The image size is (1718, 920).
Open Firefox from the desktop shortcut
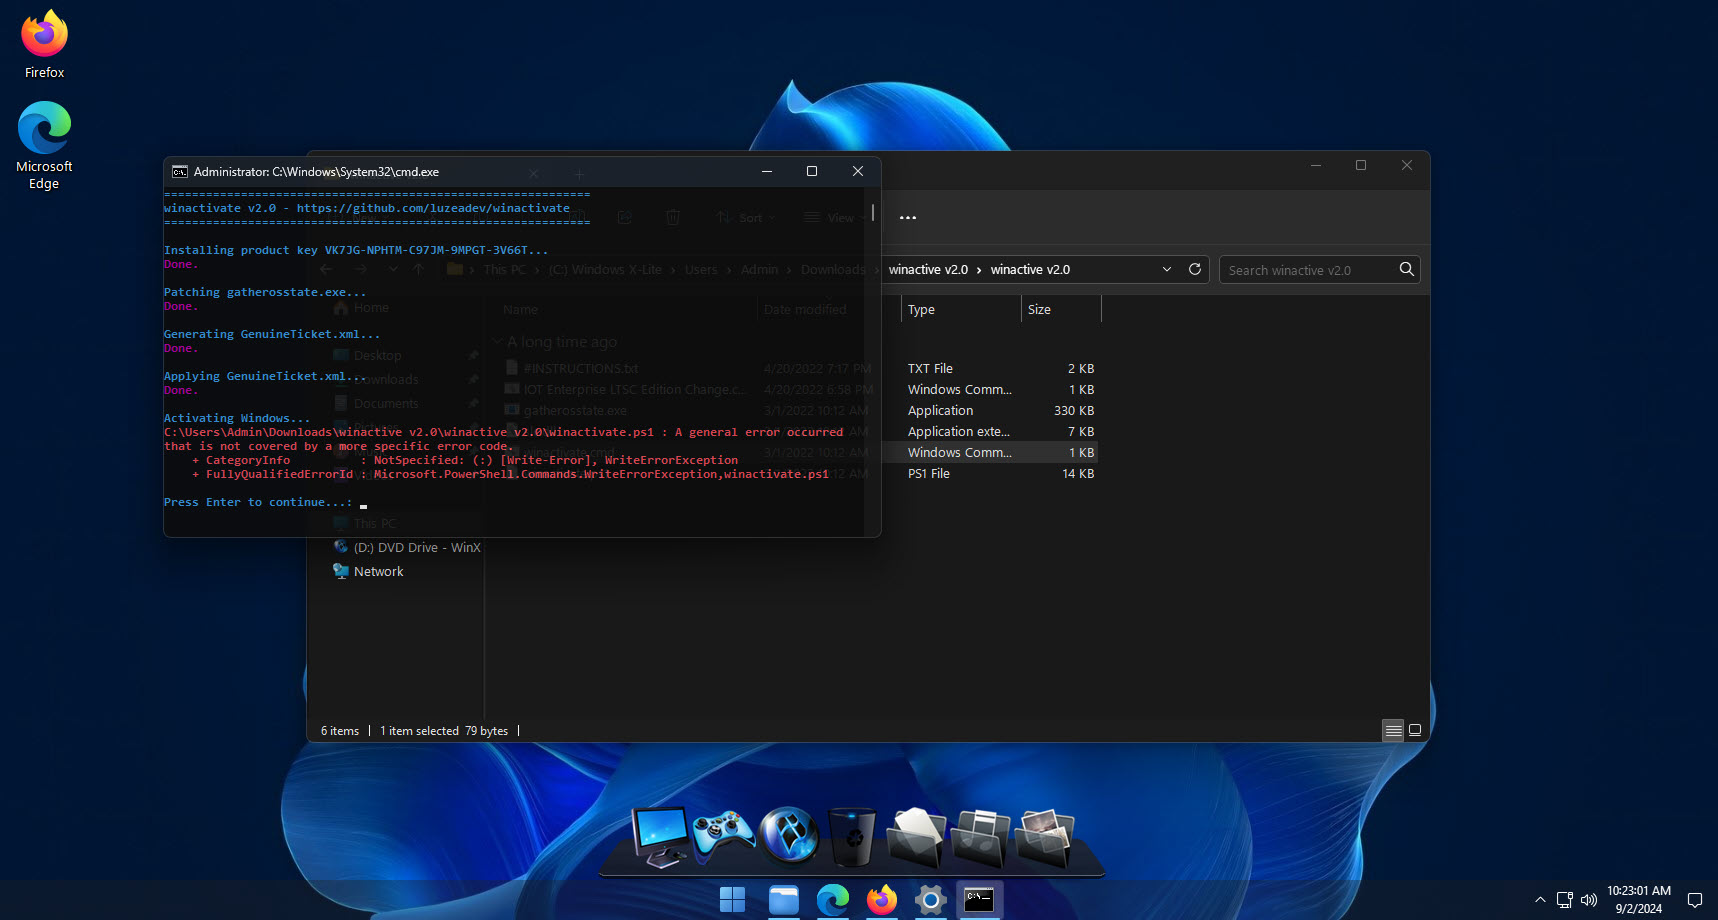tap(44, 45)
